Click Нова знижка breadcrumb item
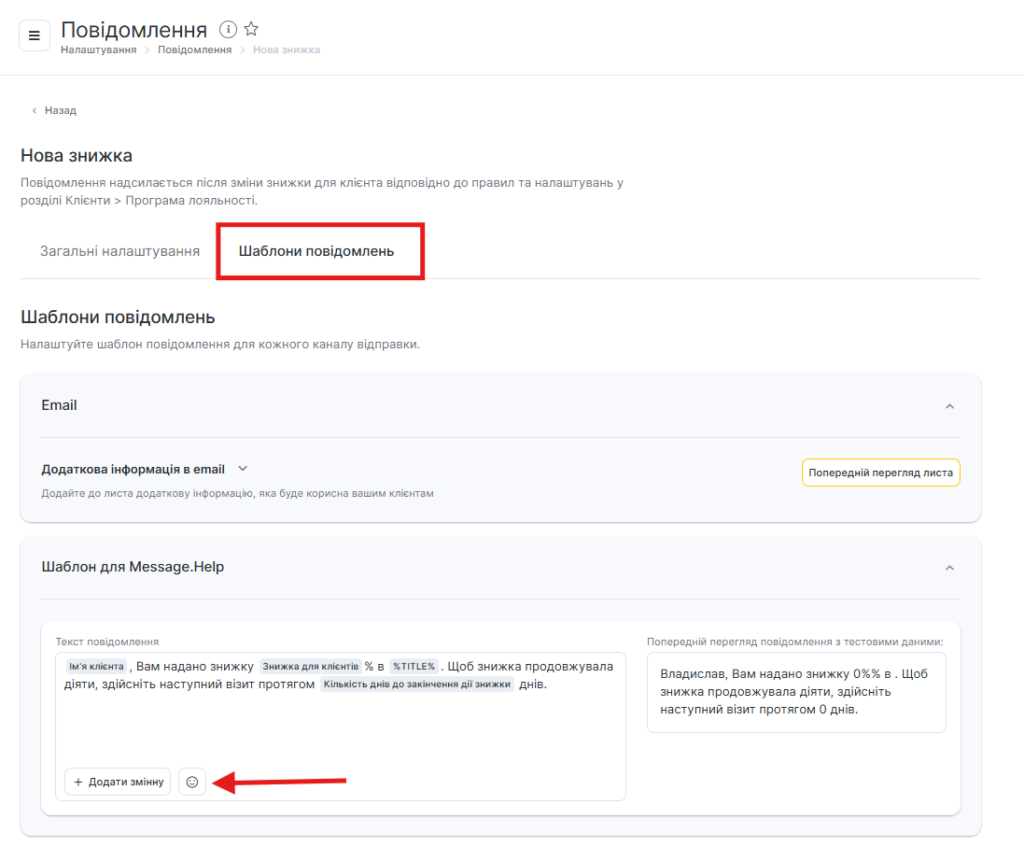The width and height of the screenshot is (1024, 861). point(286,50)
